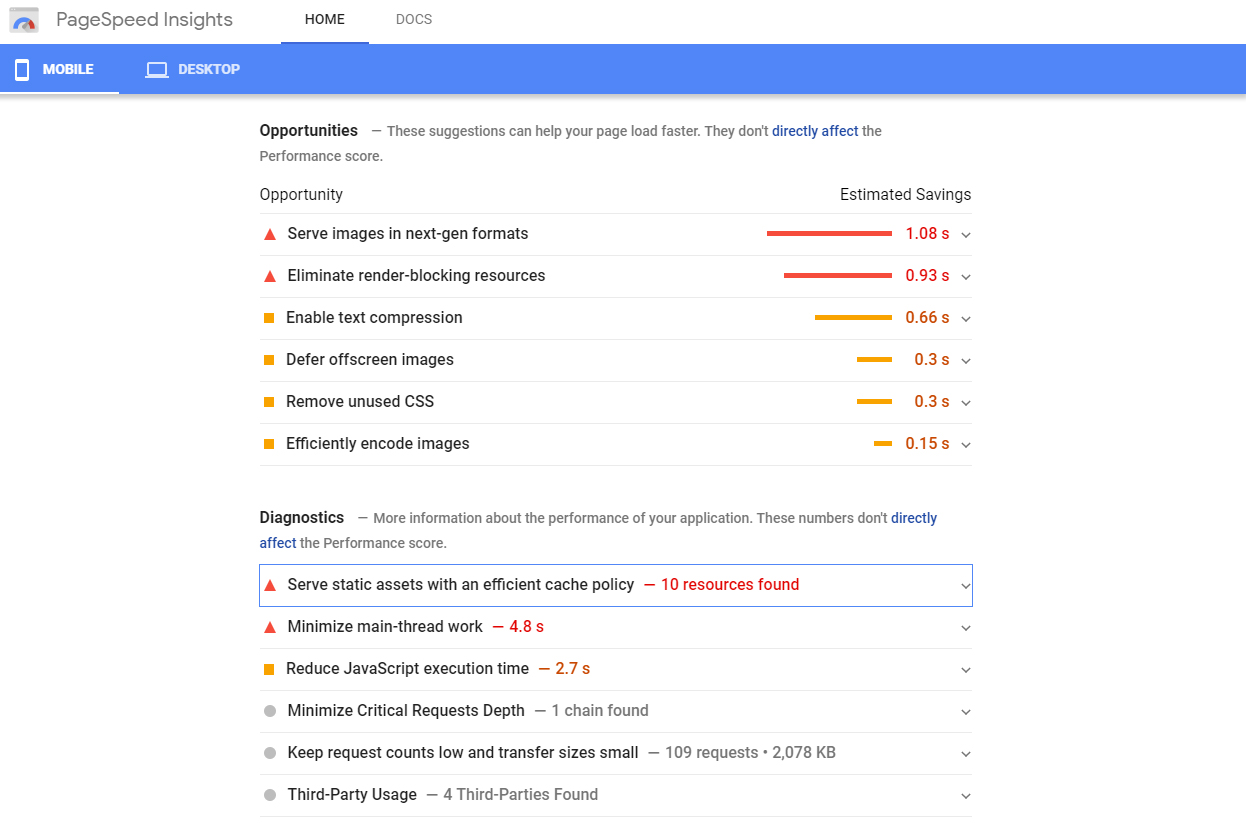This screenshot has height=838, width=1246.
Task: Click the PageSpeed Insights logo icon
Action: coord(24,20)
